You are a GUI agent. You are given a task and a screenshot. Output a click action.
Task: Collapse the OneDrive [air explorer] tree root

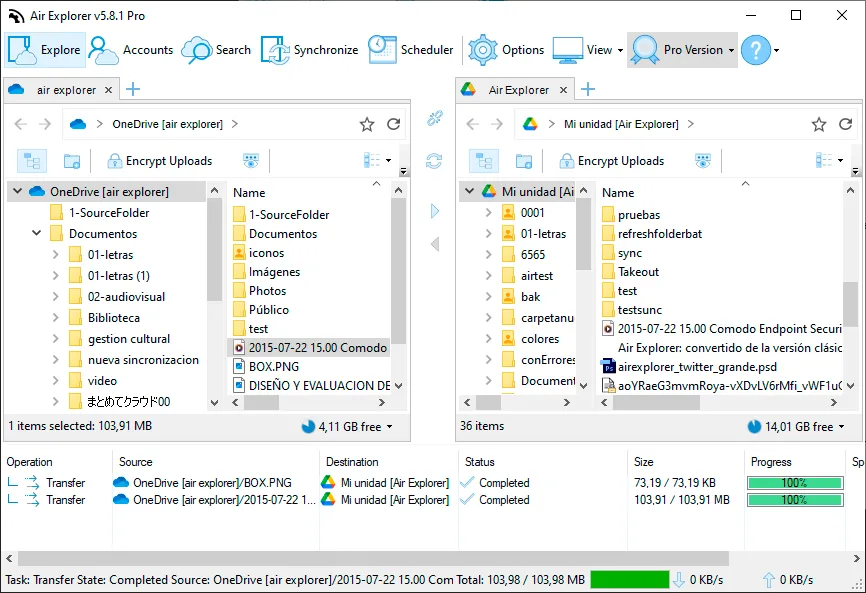point(17,191)
